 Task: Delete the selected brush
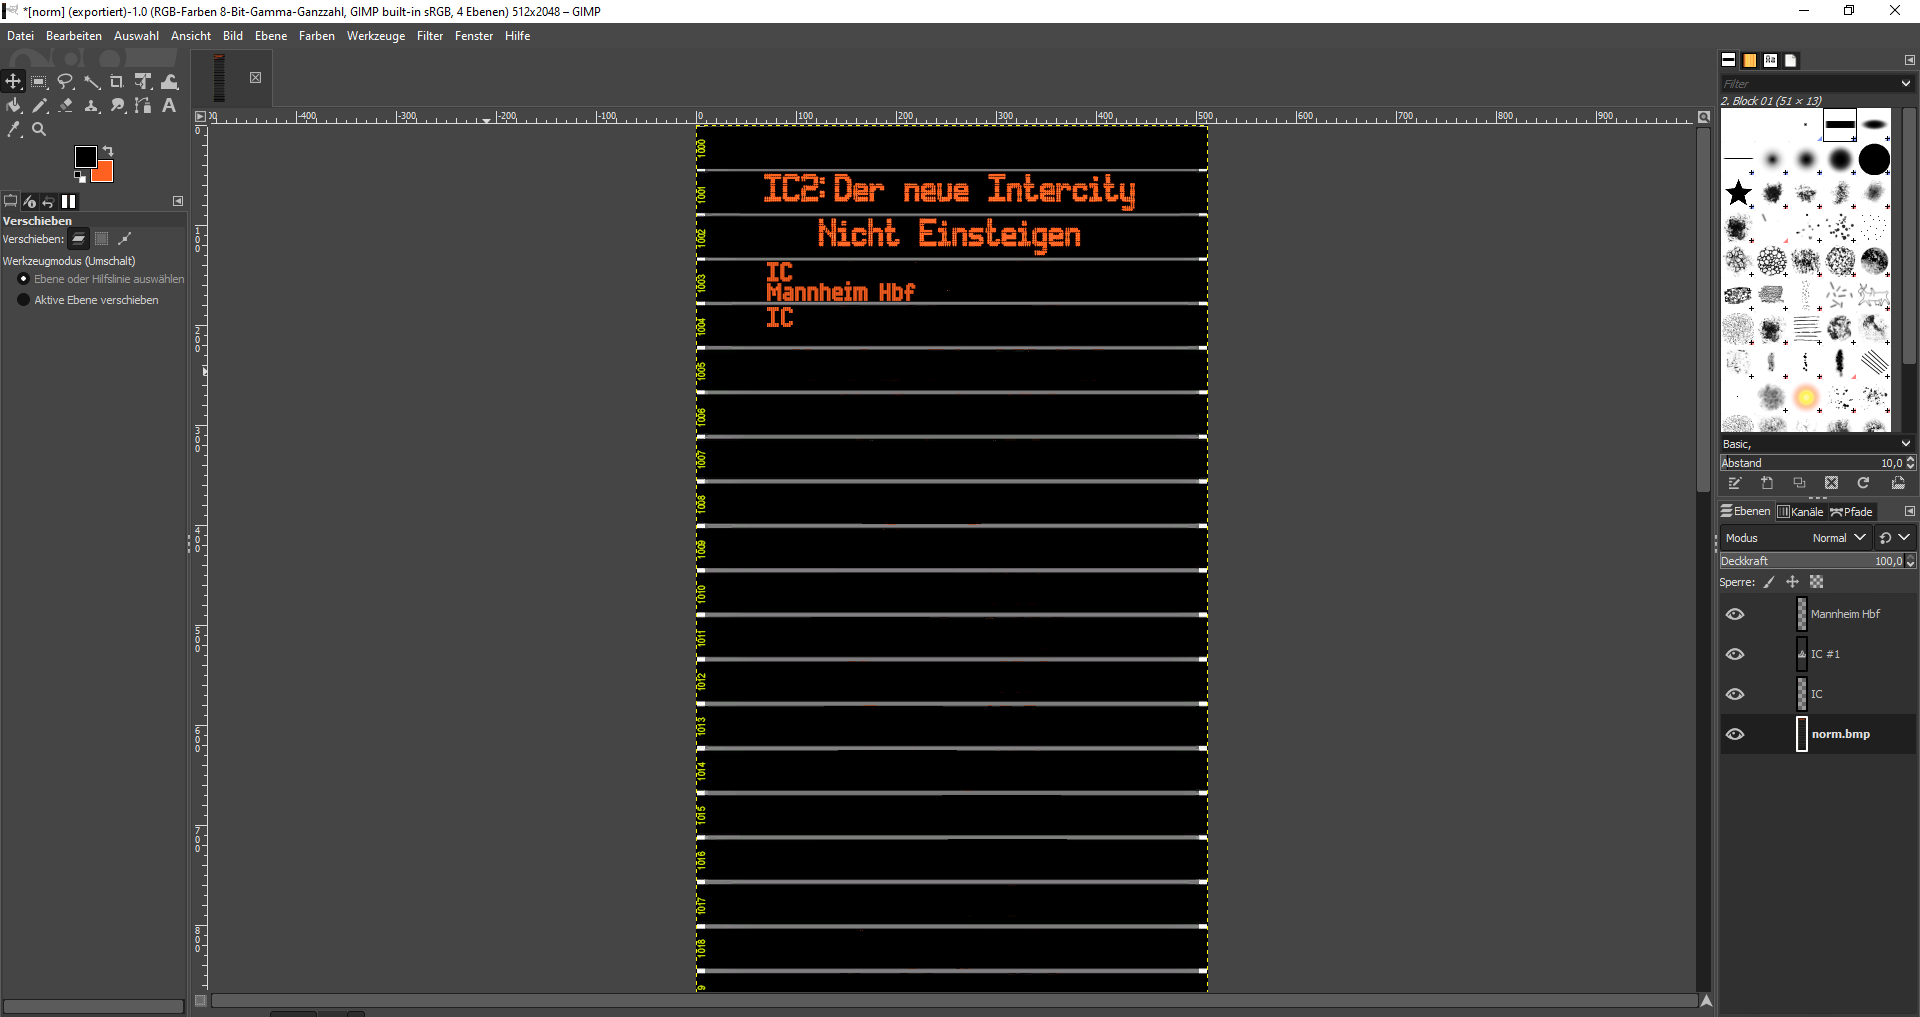1831,484
